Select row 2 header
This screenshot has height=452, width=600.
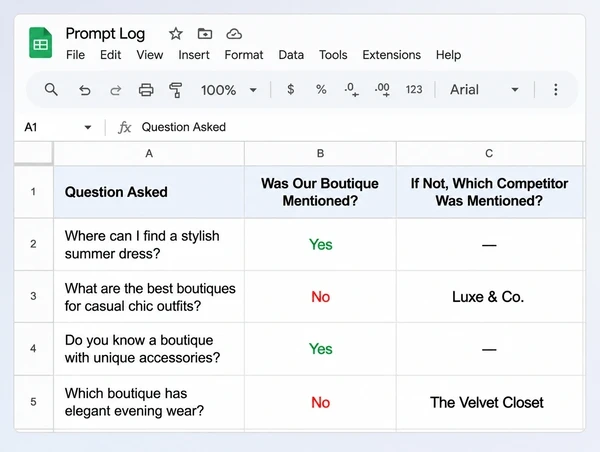pyautogui.click(x=34, y=244)
